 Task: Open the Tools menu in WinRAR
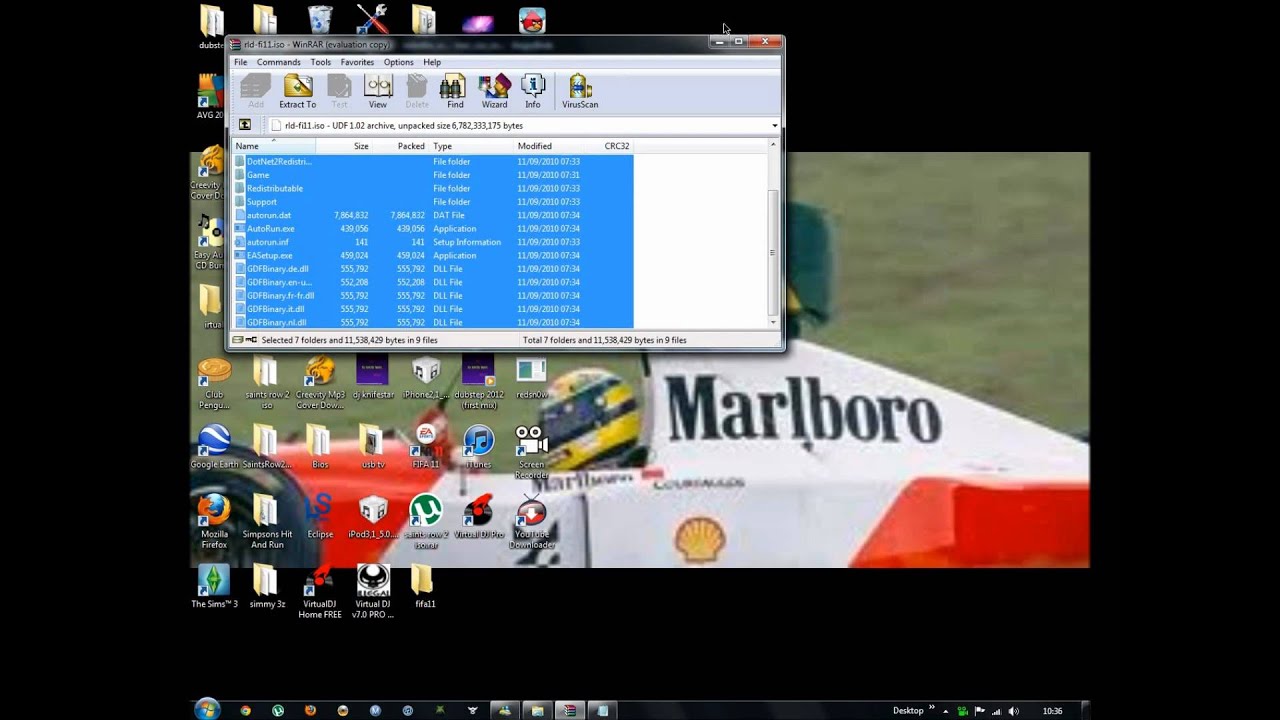click(x=320, y=62)
